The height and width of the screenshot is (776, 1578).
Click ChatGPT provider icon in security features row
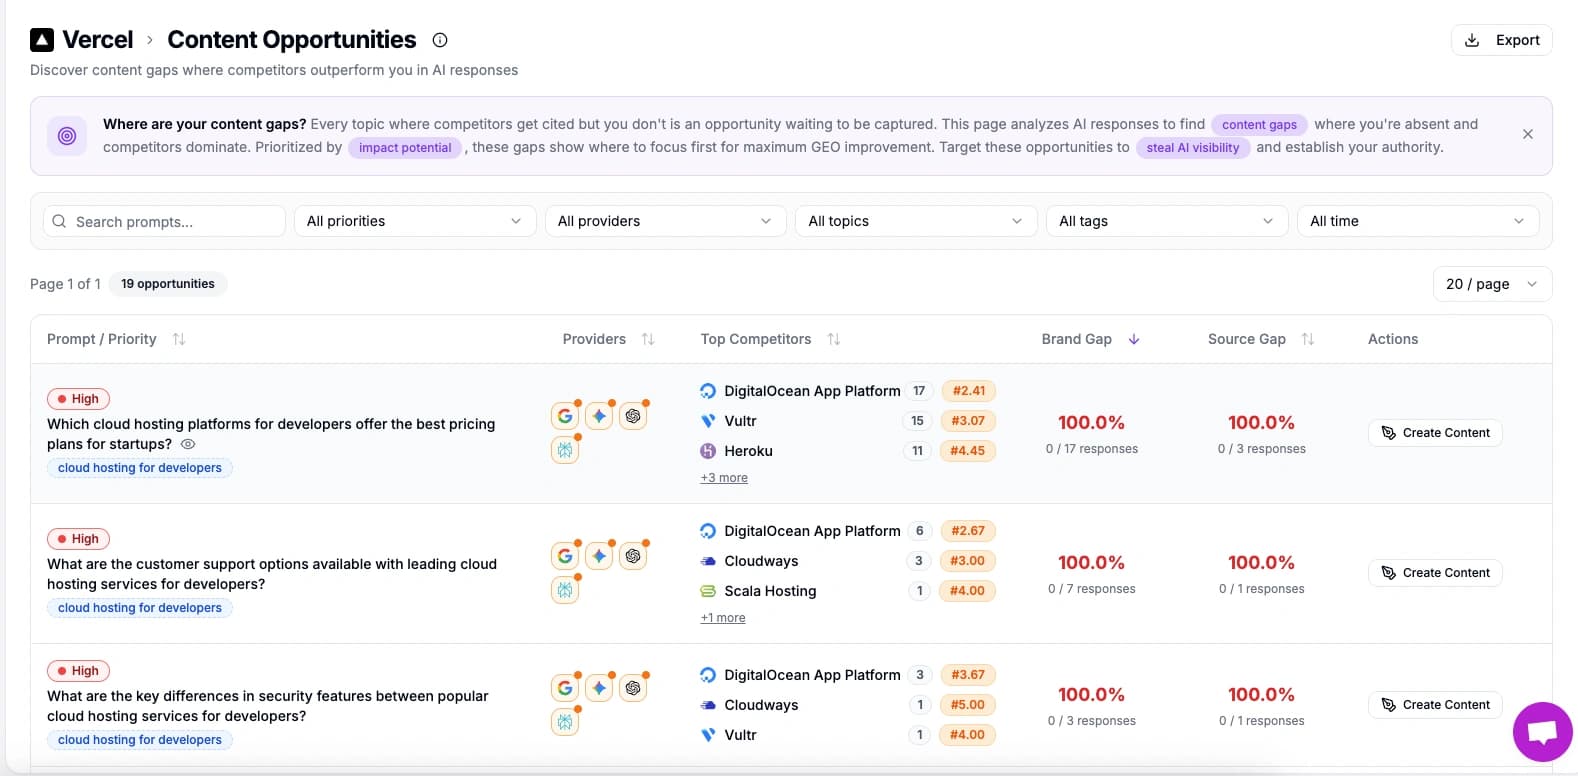(x=633, y=688)
